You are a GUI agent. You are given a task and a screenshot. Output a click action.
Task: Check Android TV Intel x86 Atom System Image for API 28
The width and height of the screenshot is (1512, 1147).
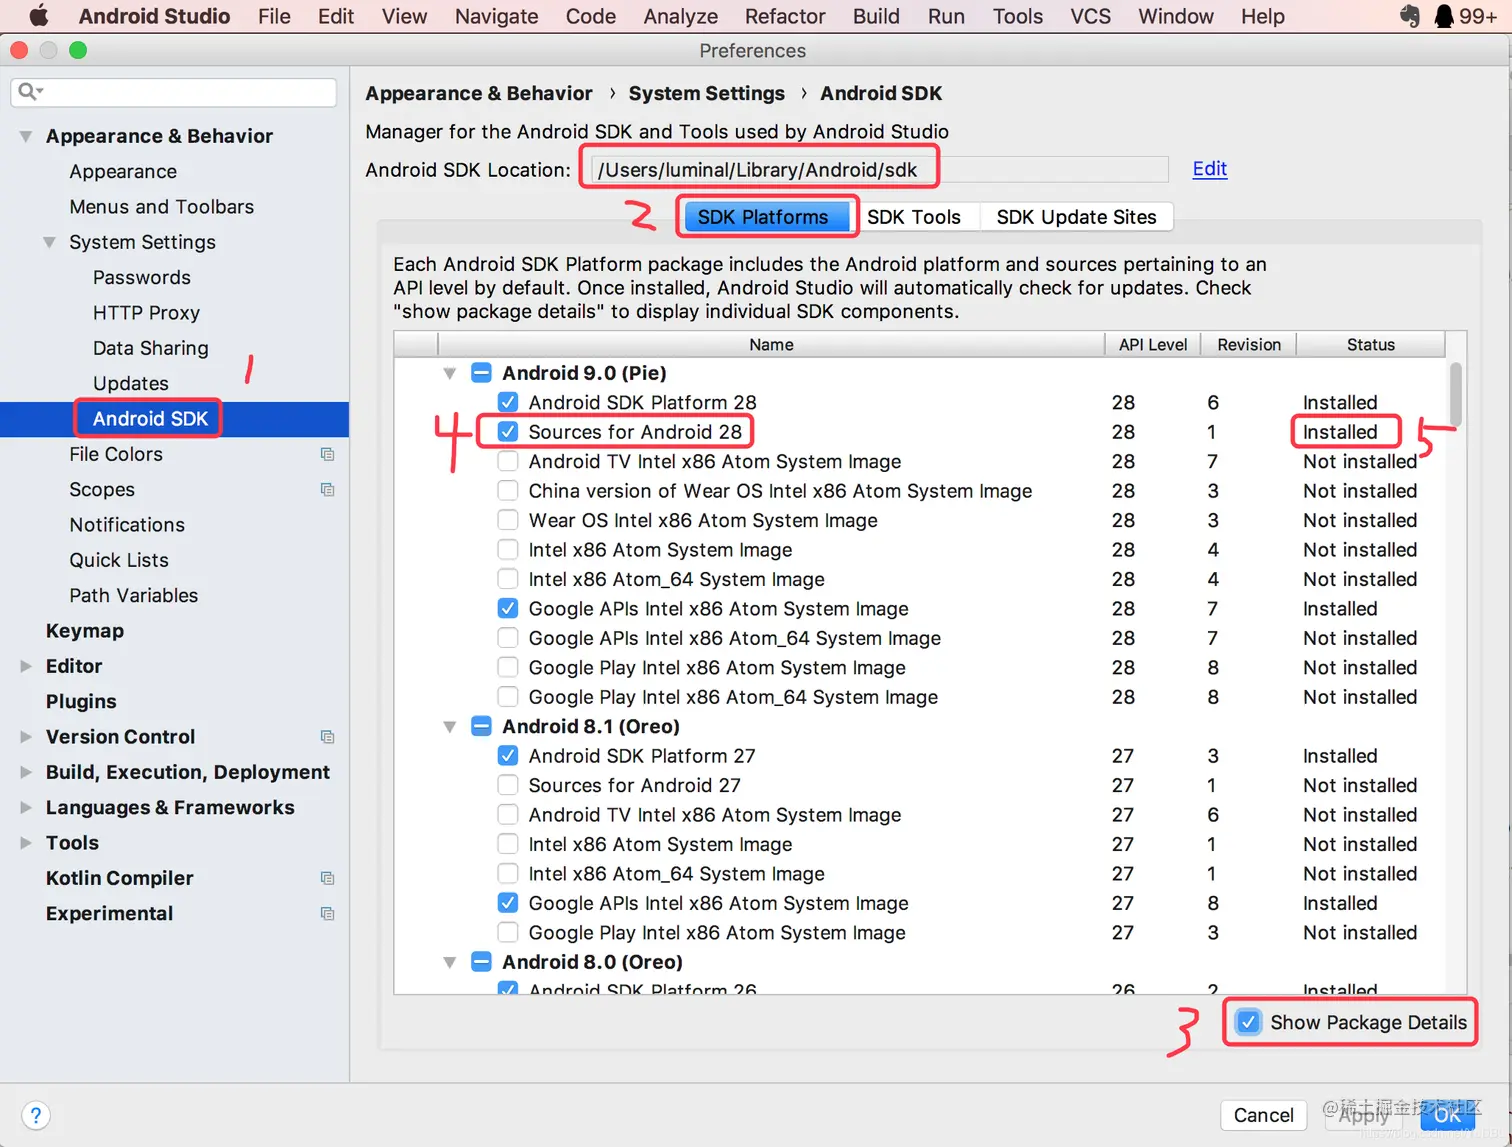(x=508, y=461)
